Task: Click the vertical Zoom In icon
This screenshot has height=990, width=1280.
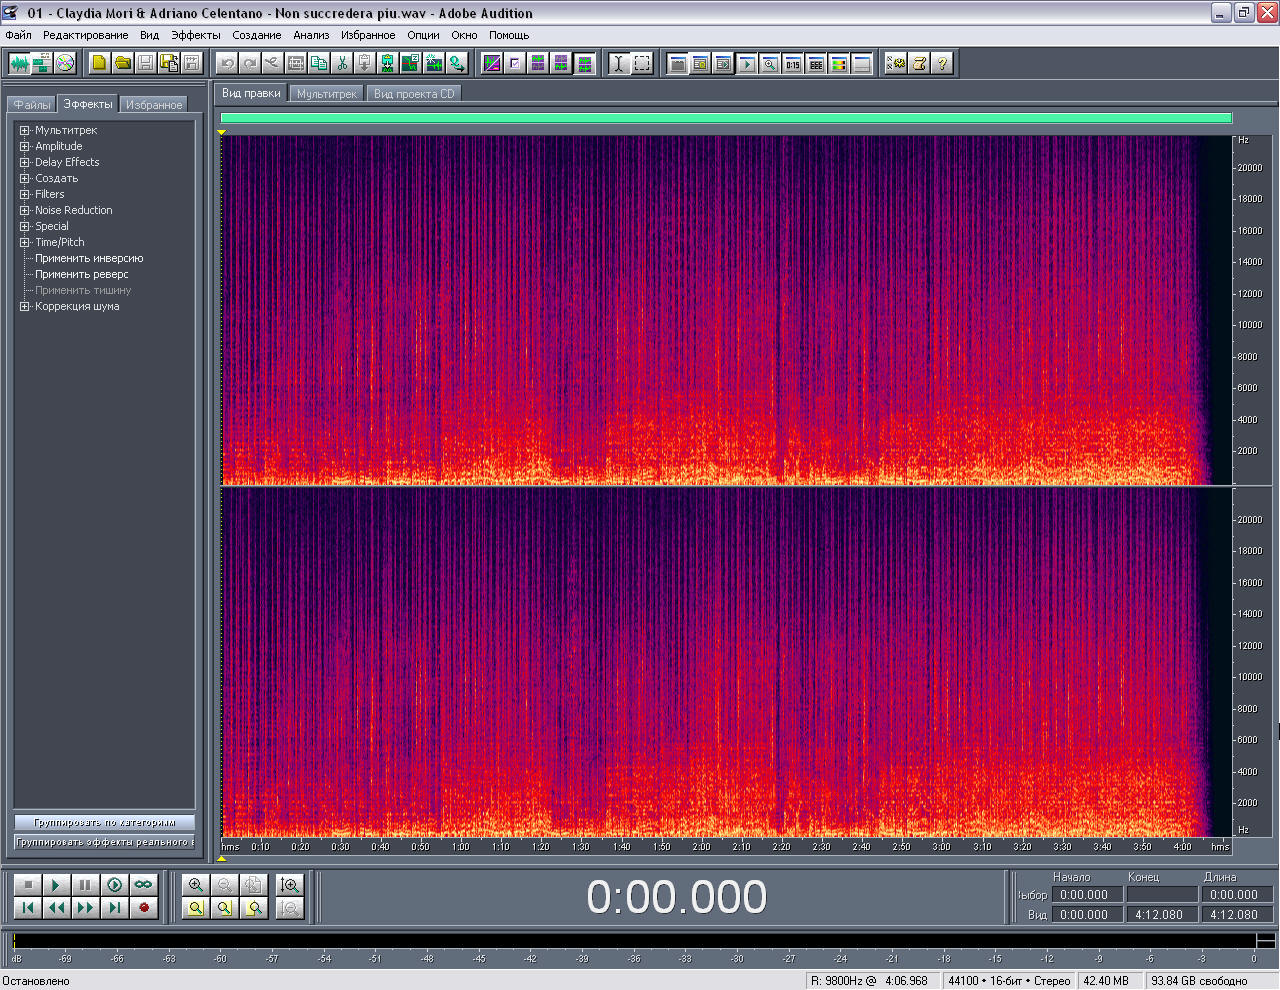Action: pos(290,885)
